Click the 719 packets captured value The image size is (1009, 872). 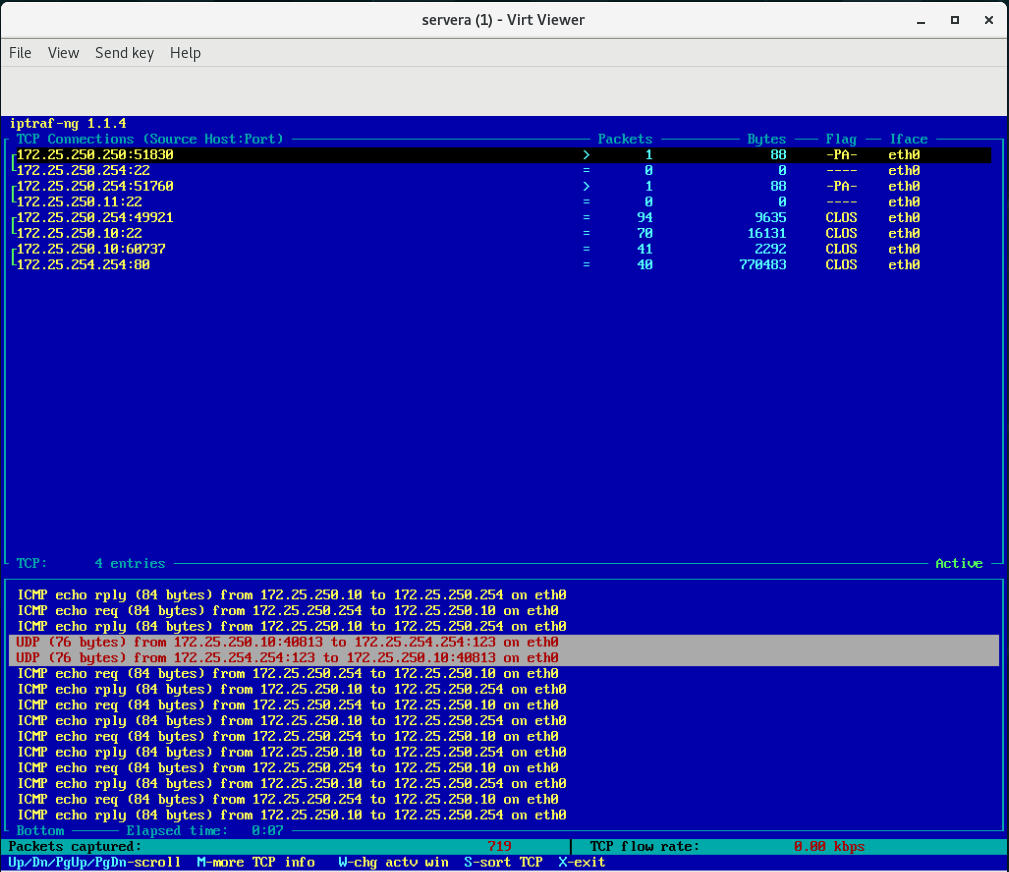tap(499, 847)
